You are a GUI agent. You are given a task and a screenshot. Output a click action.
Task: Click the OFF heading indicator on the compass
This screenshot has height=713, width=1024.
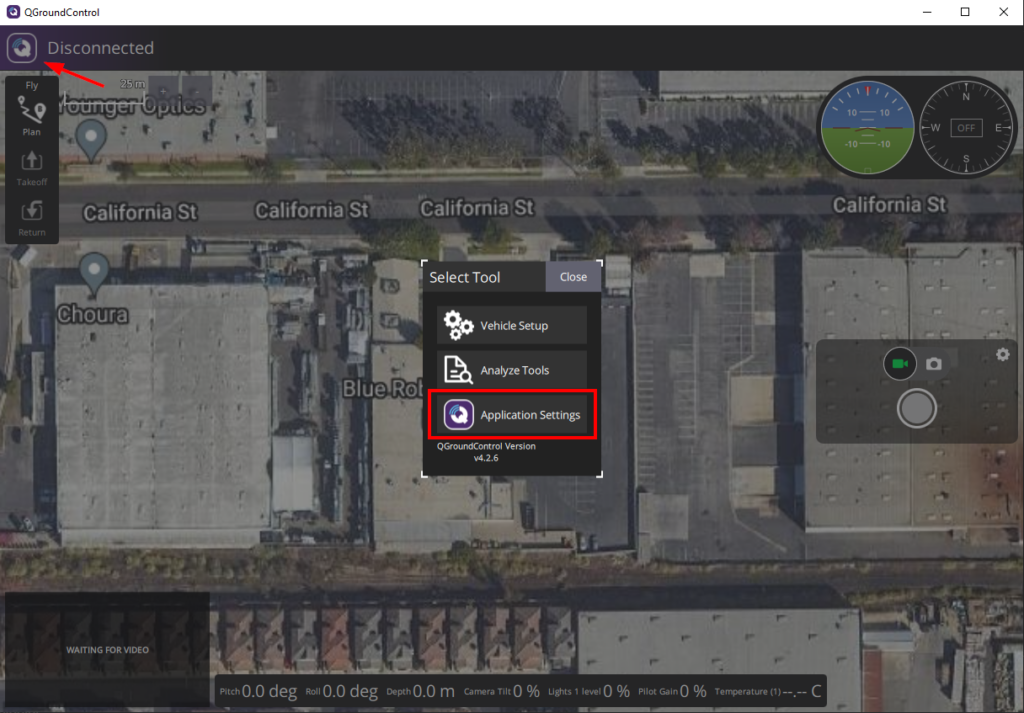pyautogui.click(x=965, y=128)
